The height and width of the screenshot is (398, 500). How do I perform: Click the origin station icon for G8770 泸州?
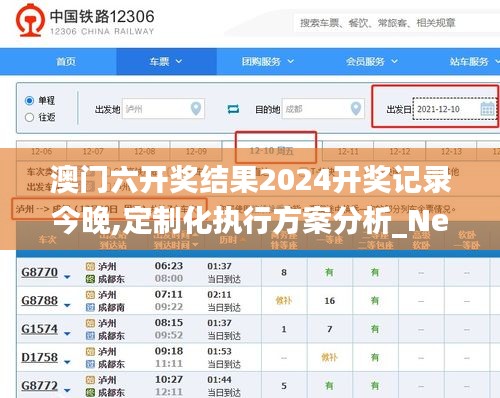click(90, 266)
